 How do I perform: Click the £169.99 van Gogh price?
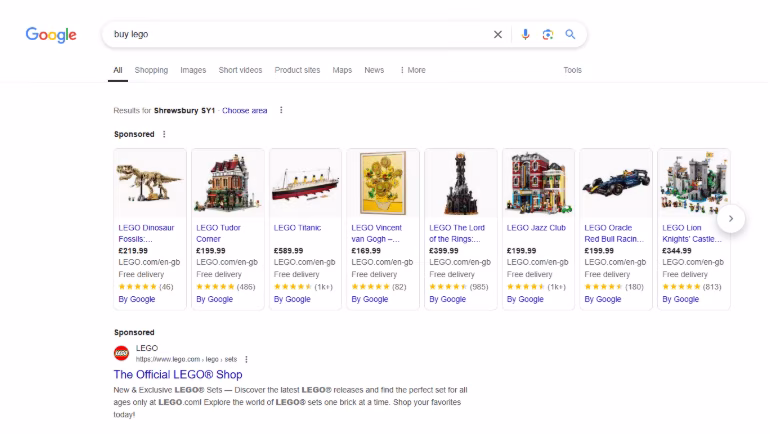click(366, 251)
